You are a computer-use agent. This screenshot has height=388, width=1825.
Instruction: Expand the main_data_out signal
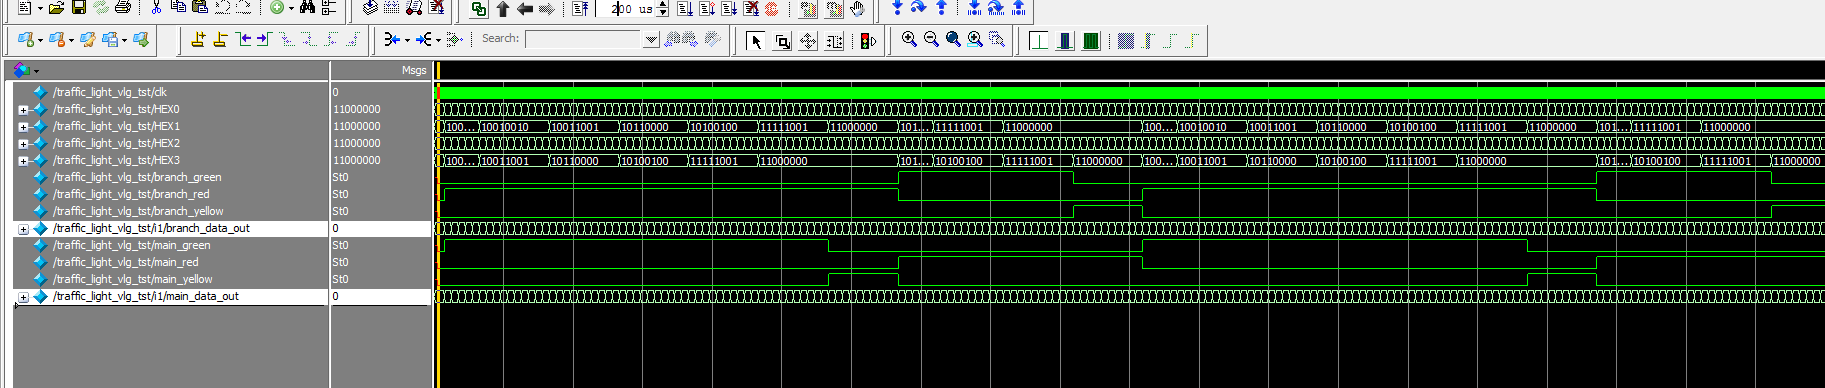23,297
